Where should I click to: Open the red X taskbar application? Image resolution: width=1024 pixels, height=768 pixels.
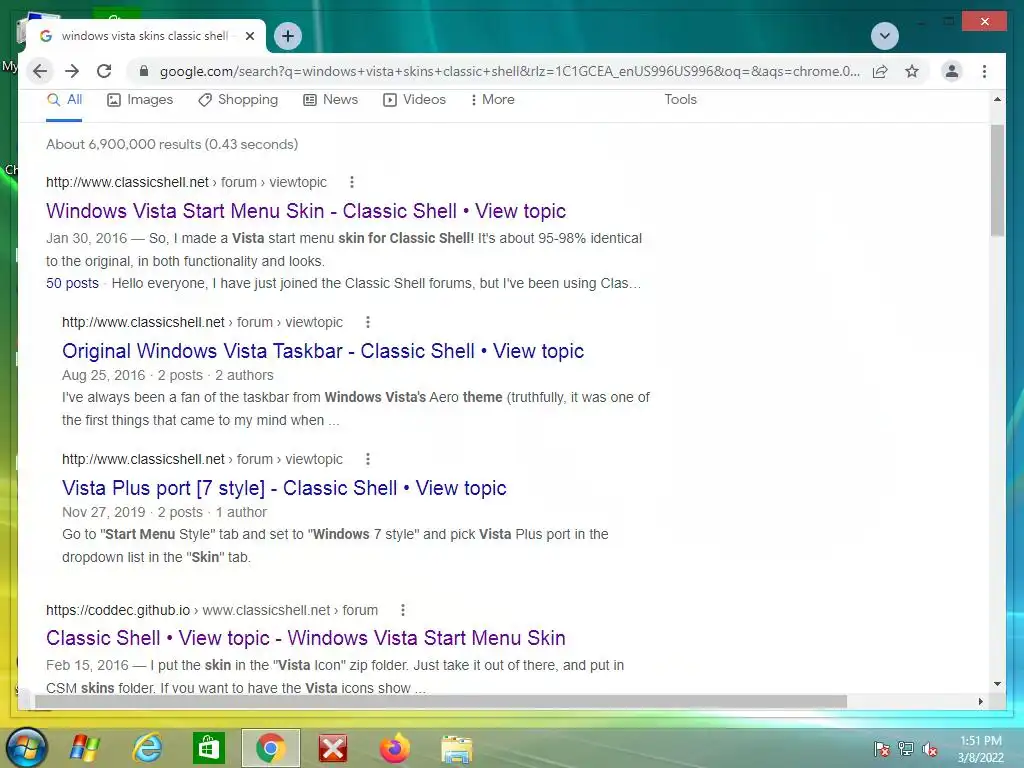333,748
